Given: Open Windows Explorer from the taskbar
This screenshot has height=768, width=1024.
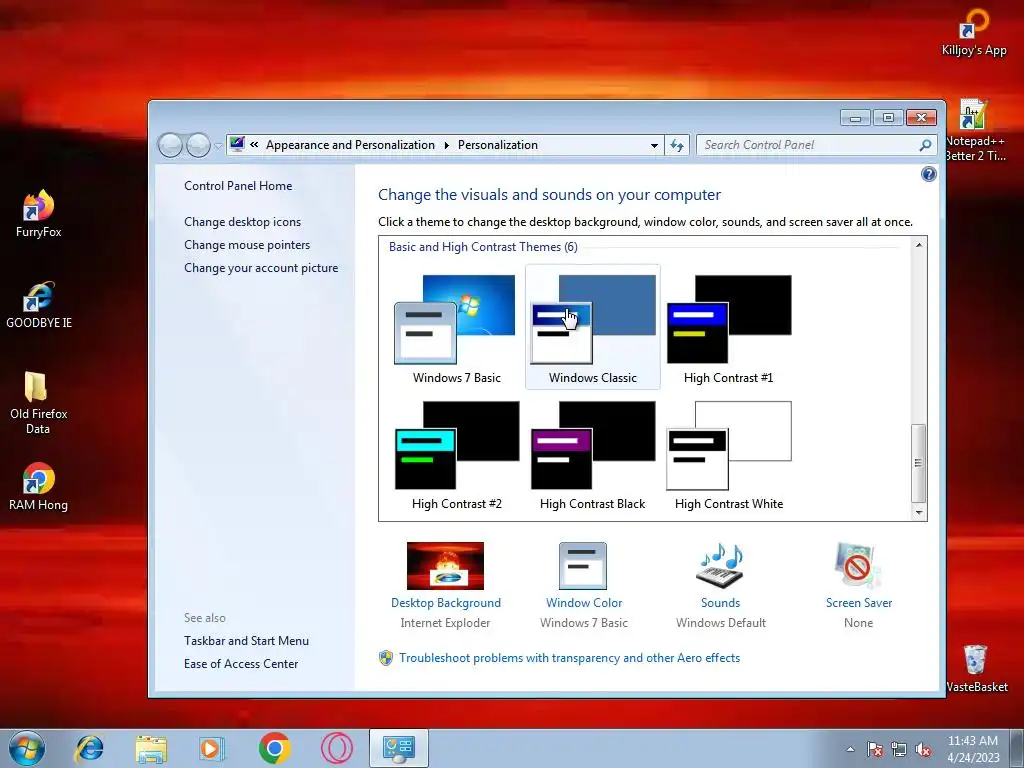Looking at the screenshot, I should [x=151, y=748].
